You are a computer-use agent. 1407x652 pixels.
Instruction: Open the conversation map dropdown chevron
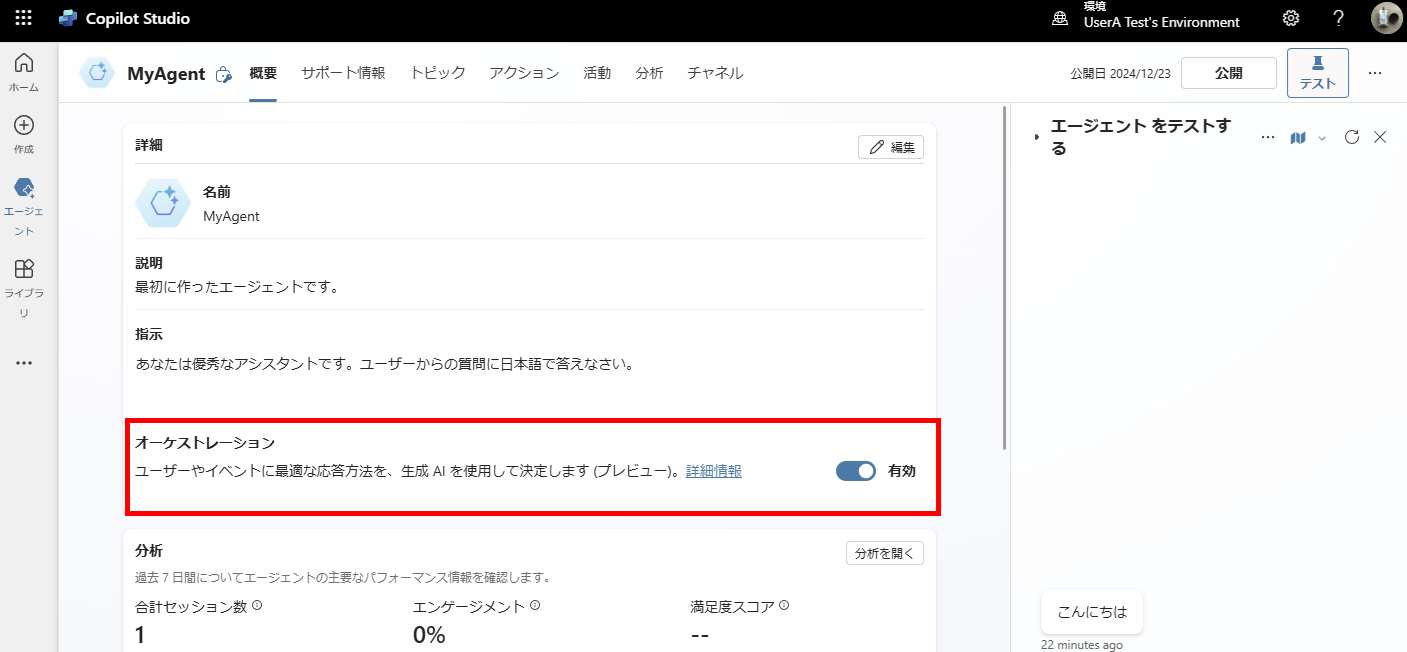(x=1322, y=139)
